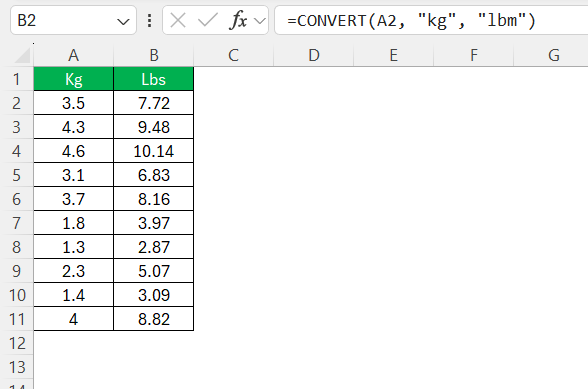Screen dimensions: 588x389
Task: Select cell with value 8.16
Action: 154,199
